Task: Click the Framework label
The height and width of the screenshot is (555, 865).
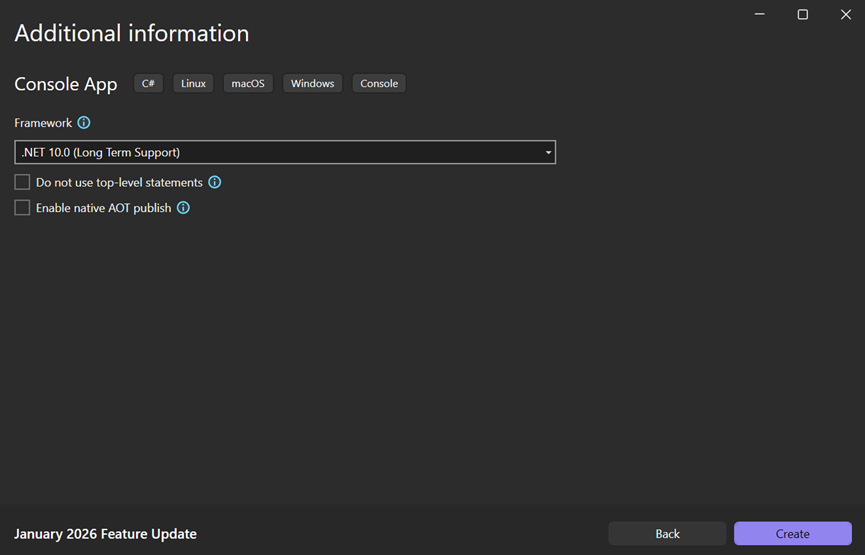Action: 43,122
